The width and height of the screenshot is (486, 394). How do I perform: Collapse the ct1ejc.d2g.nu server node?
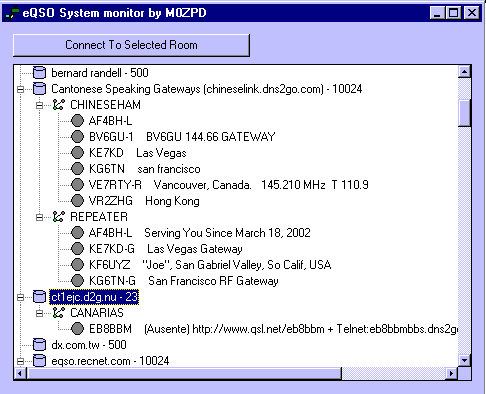coord(20,297)
